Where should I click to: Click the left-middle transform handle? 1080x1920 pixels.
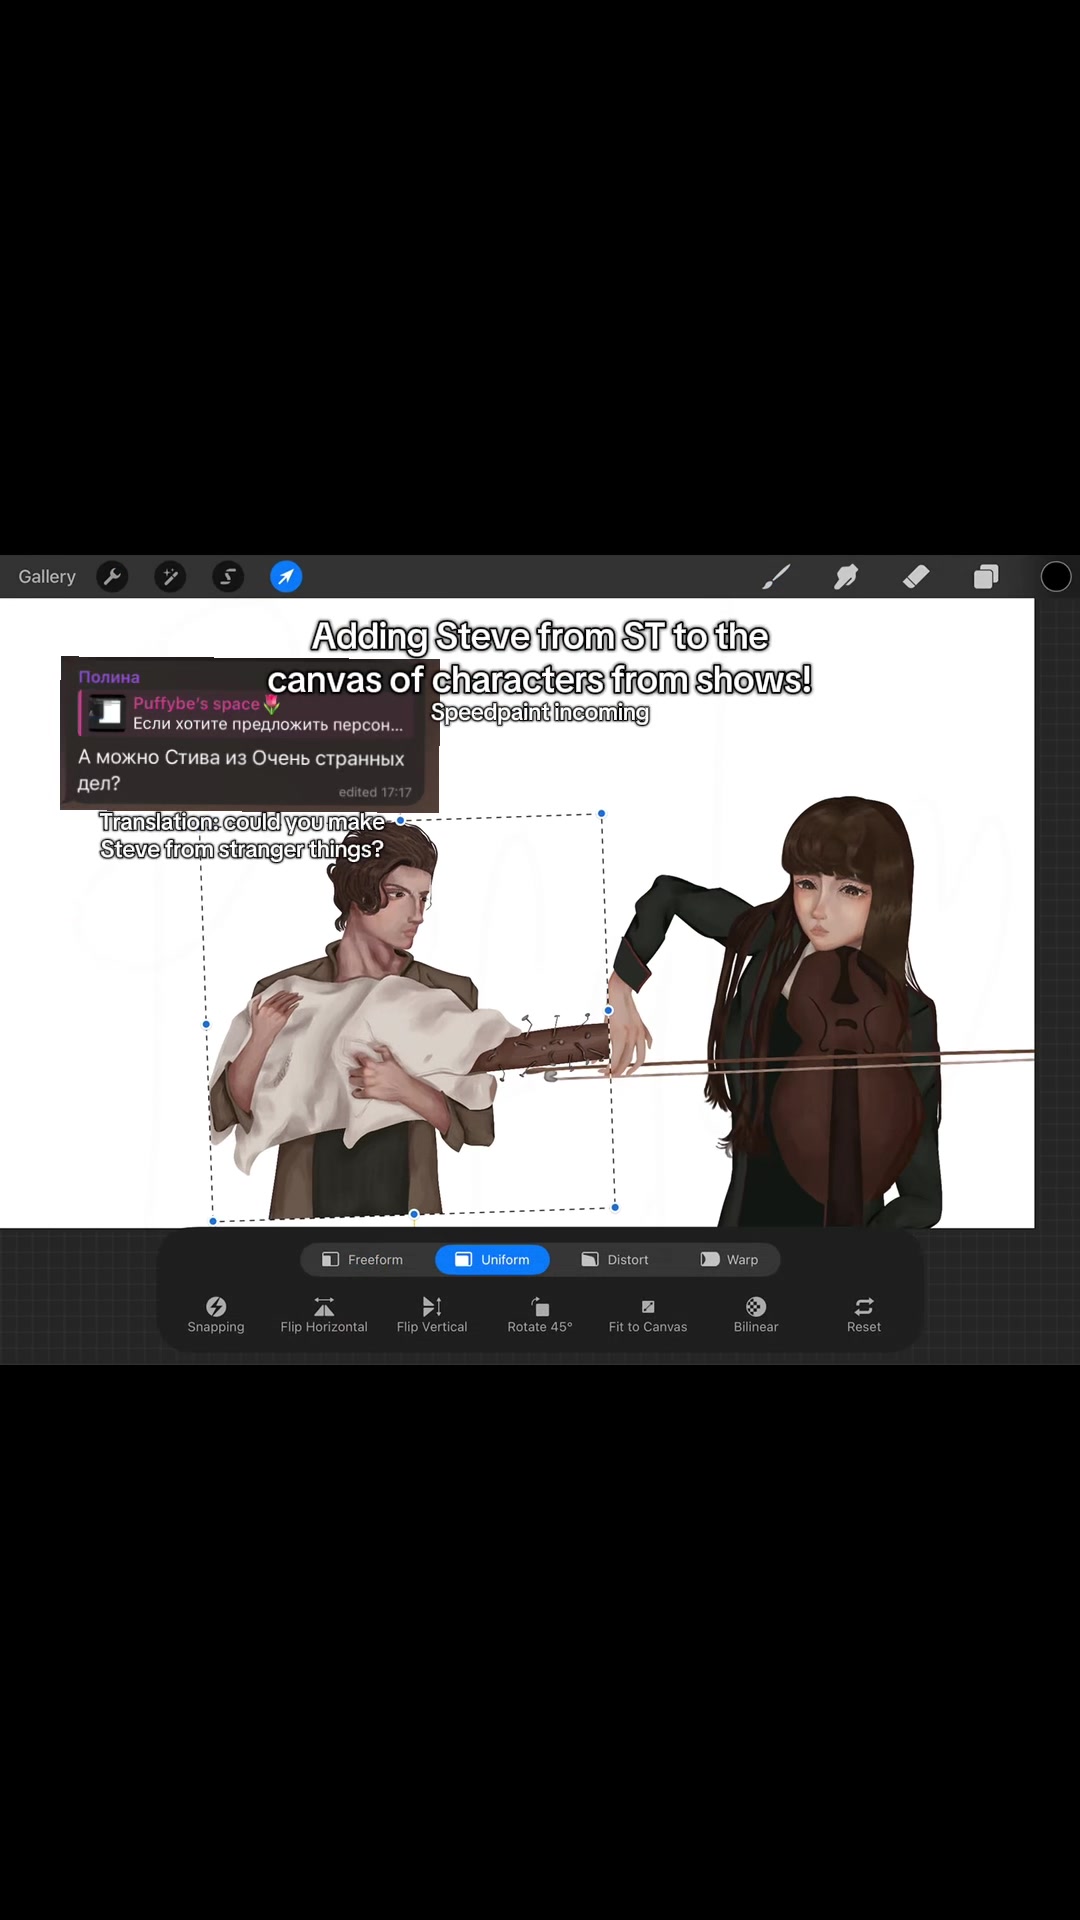[x=206, y=1024]
